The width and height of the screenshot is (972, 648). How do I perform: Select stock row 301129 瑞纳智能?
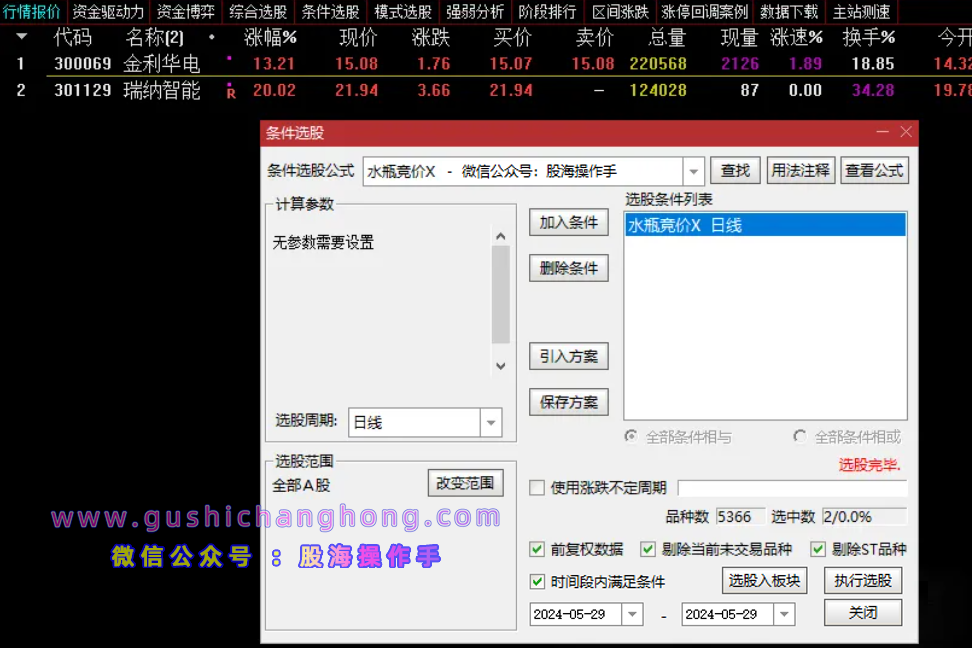pos(486,91)
